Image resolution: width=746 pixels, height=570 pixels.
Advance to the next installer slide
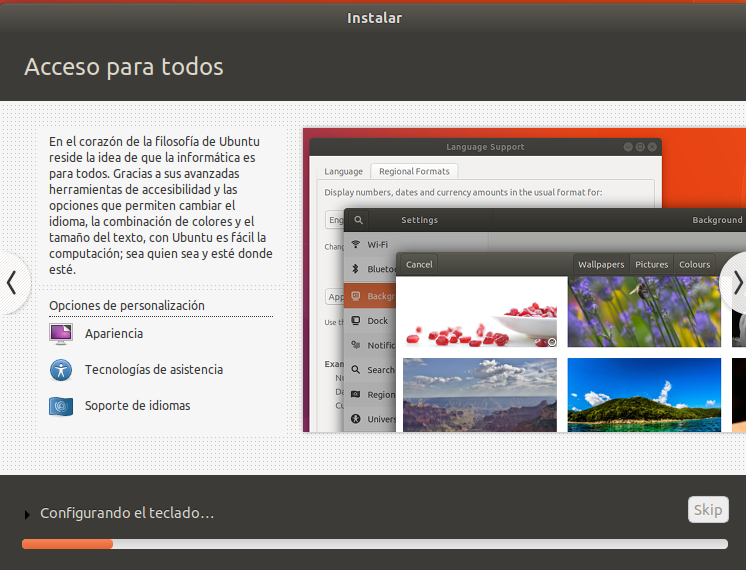735,283
